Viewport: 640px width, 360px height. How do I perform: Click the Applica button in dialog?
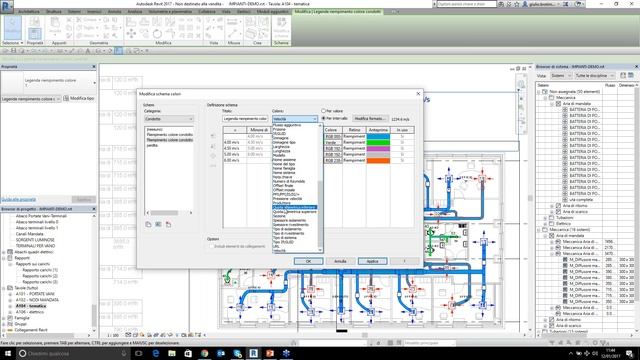click(372, 261)
